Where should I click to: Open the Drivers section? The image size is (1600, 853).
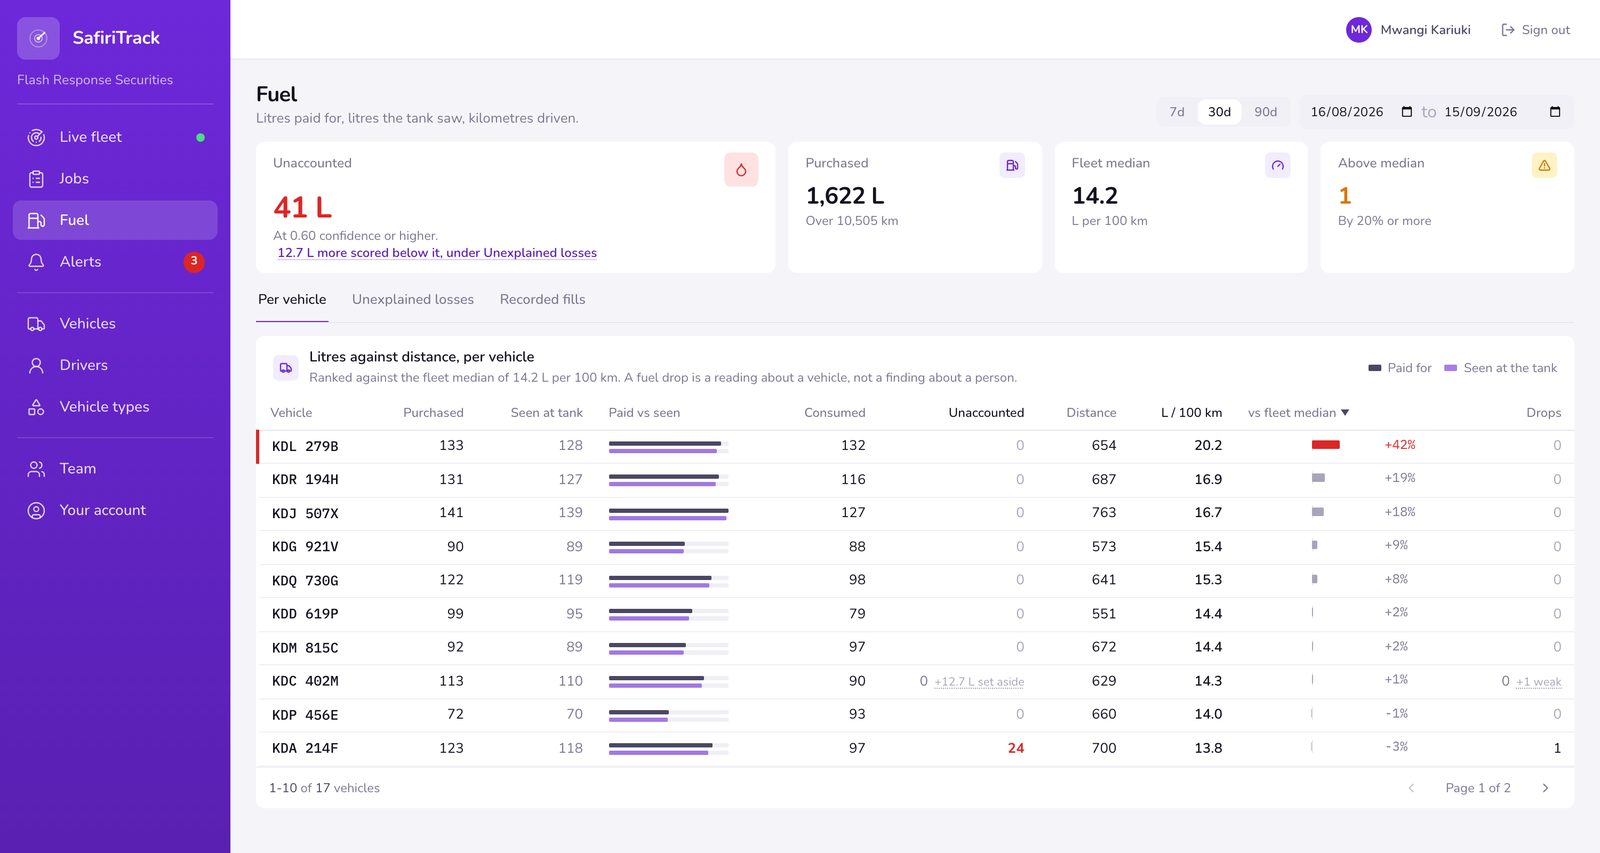(115, 365)
